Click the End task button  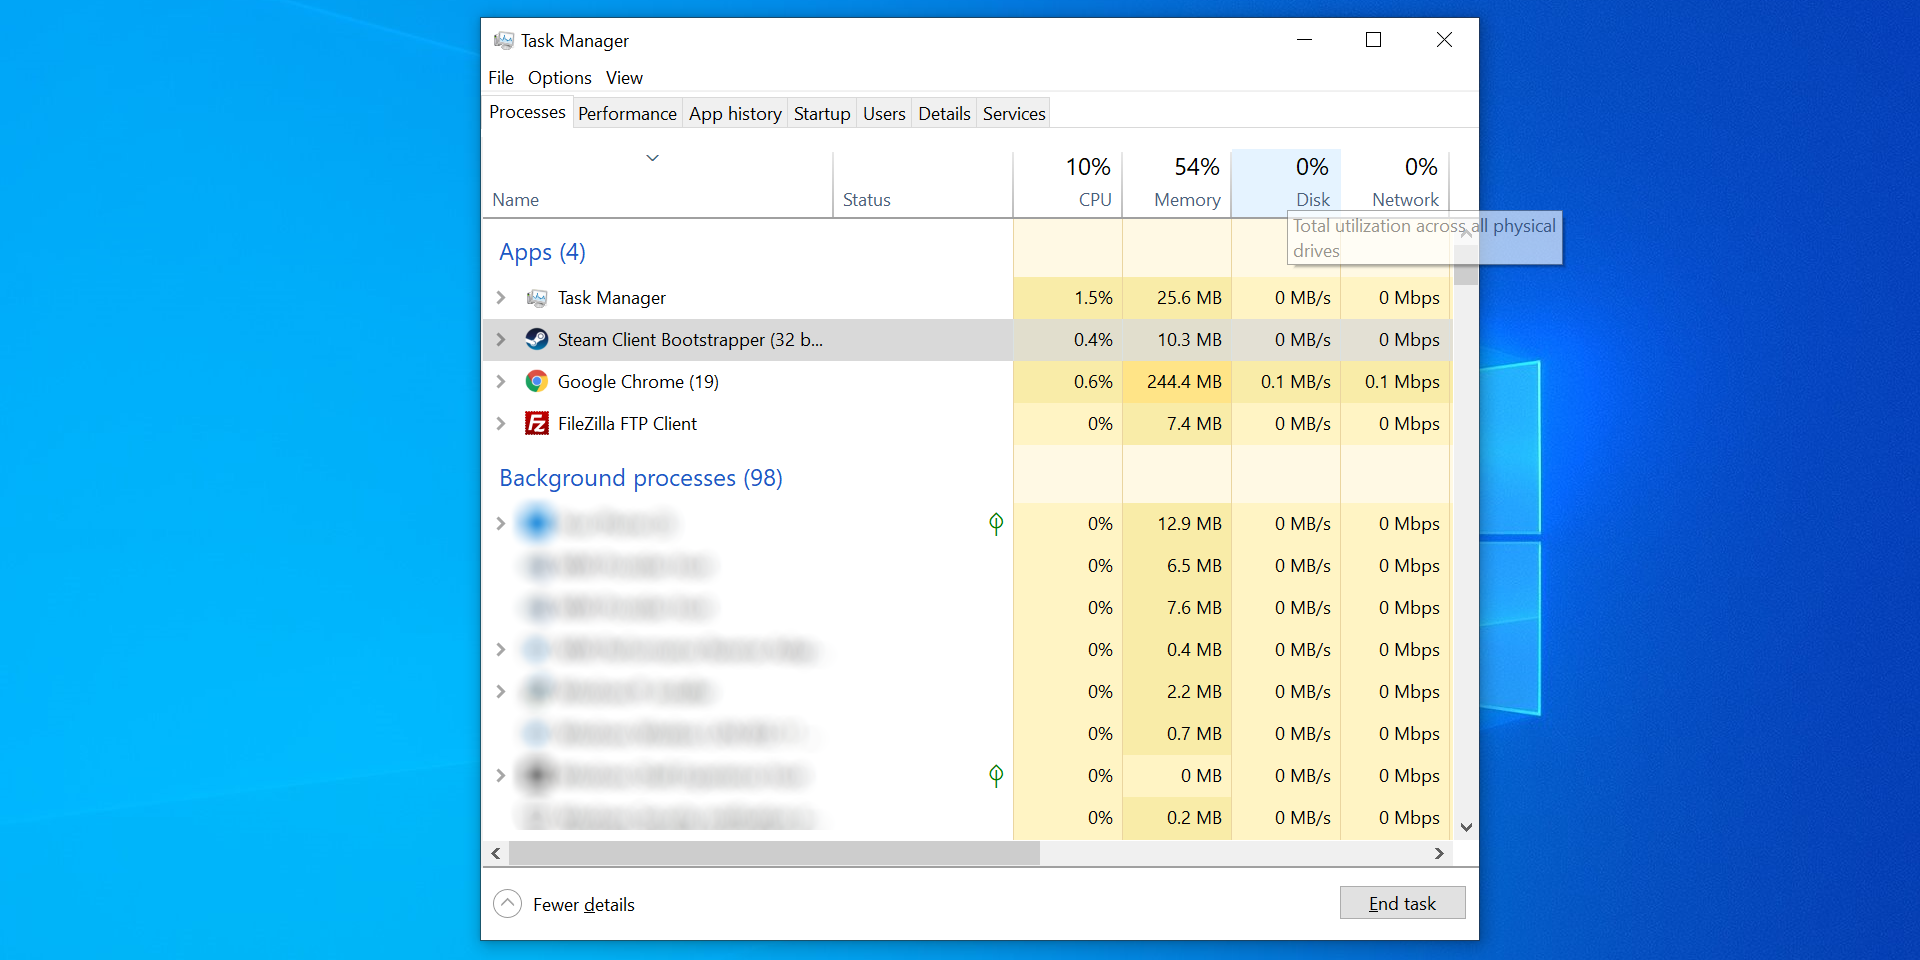(1402, 902)
